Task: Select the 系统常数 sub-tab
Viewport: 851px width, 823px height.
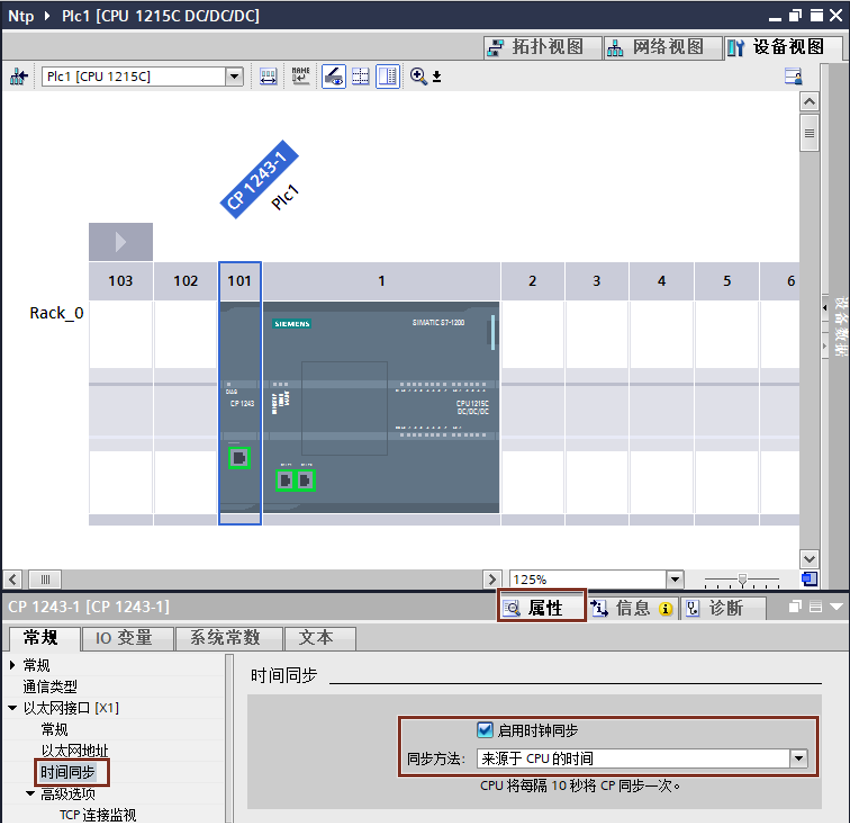Action: [x=229, y=638]
